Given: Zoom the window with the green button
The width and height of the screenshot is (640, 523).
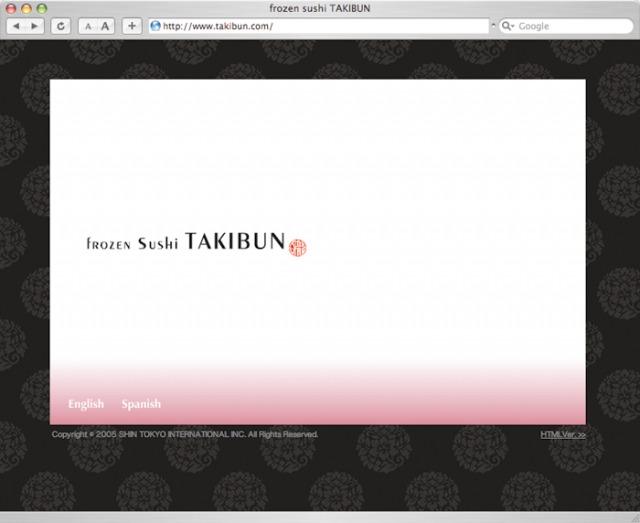Looking at the screenshot, I should tap(42, 9).
